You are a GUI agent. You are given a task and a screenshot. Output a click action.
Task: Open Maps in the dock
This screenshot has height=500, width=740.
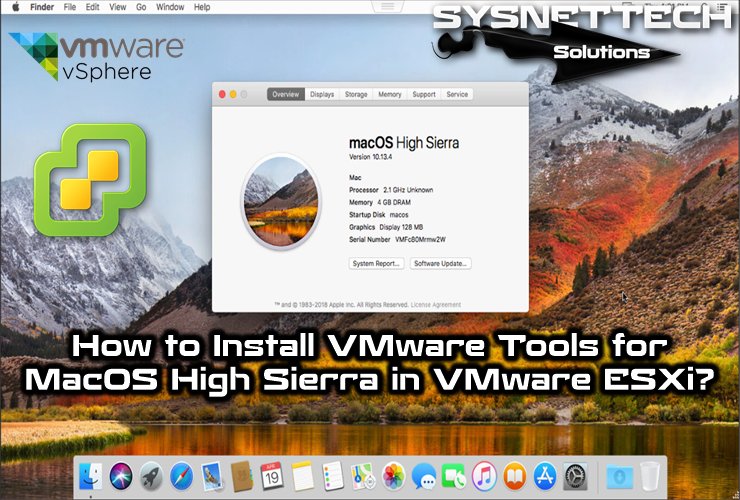[x=363, y=476]
